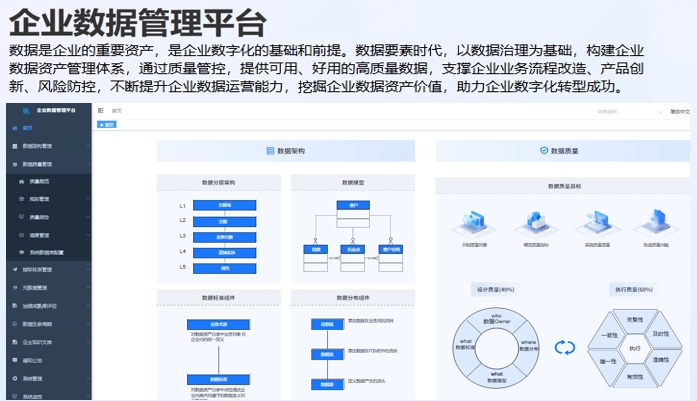Click the 质量报告 submenu icon
This screenshot has height=401, width=697.
click(x=21, y=217)
